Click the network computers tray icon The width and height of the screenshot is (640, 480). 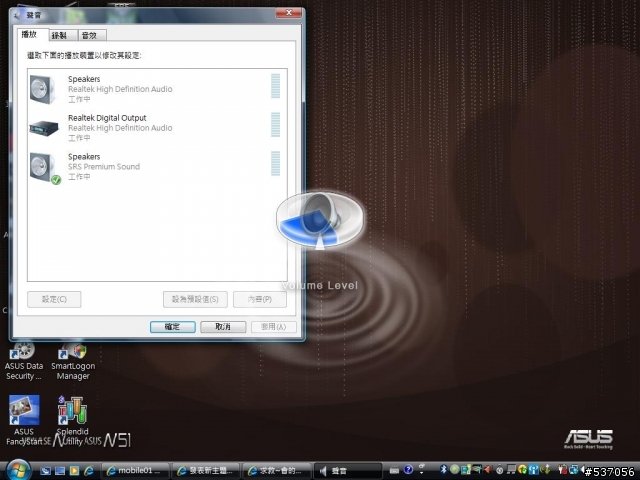tap(573, 469)
